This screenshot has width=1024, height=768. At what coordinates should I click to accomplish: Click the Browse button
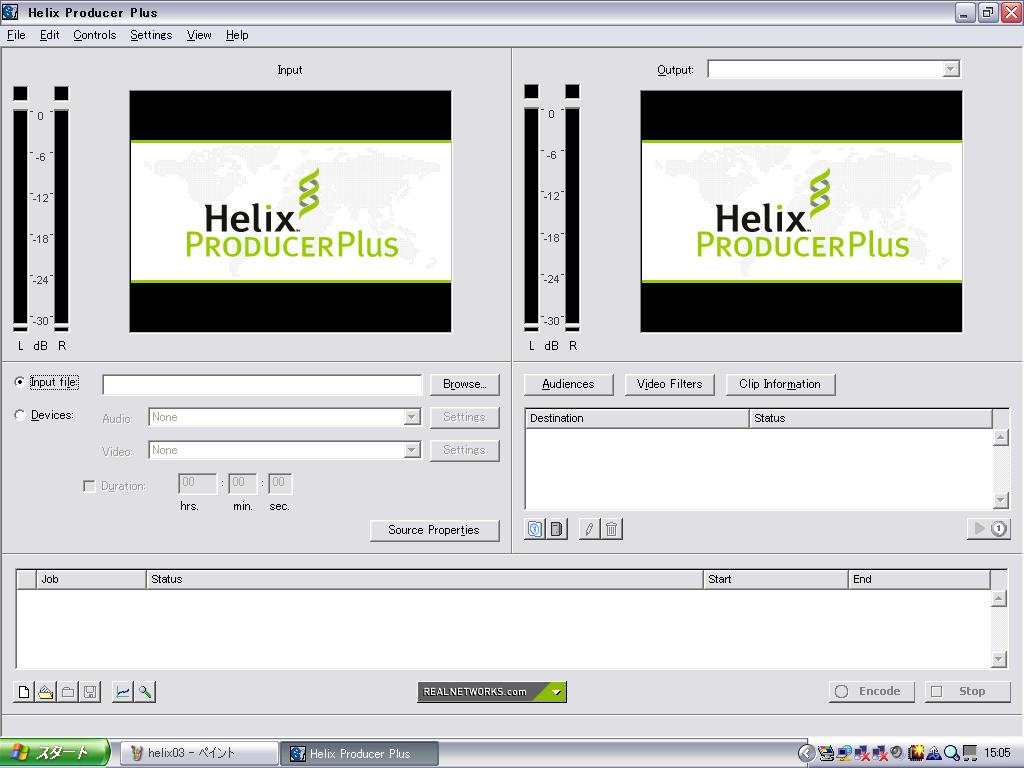tap(464, 384)
